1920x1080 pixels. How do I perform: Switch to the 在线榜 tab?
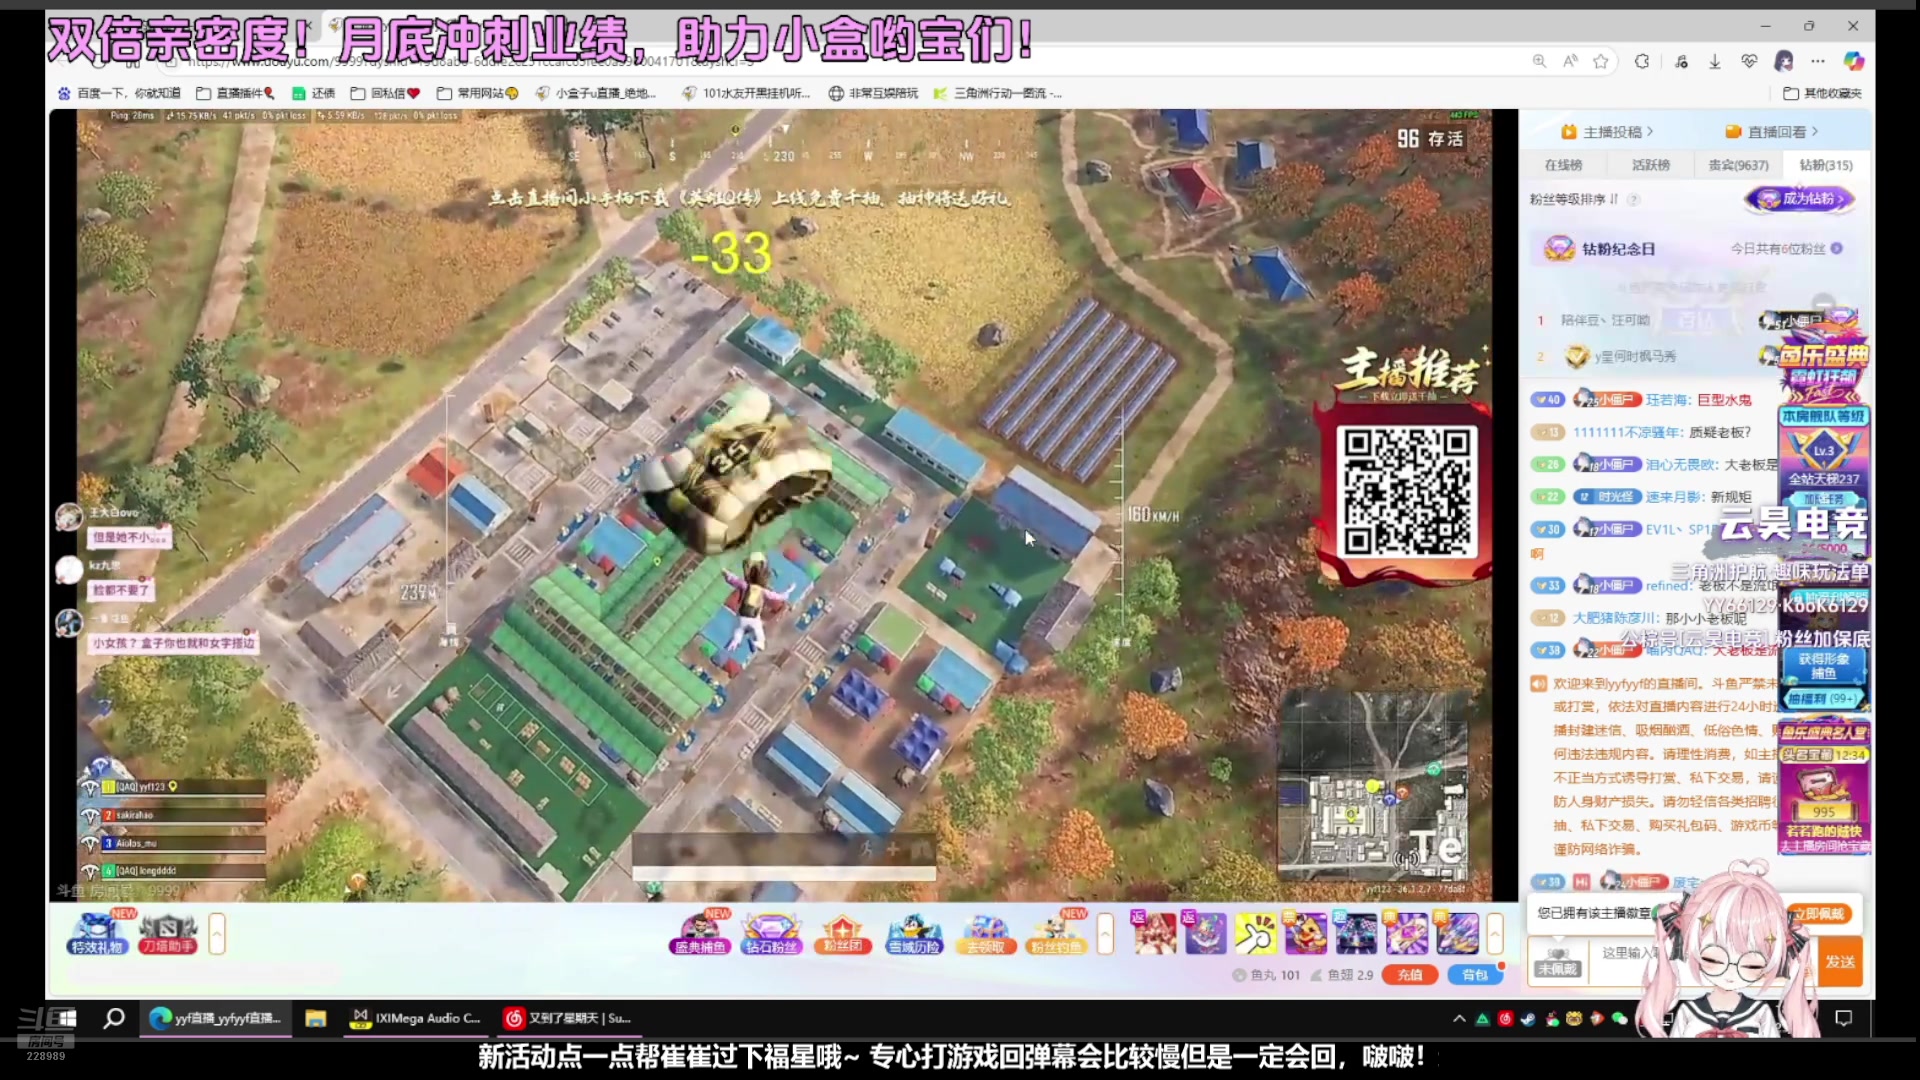point(1563,165)
